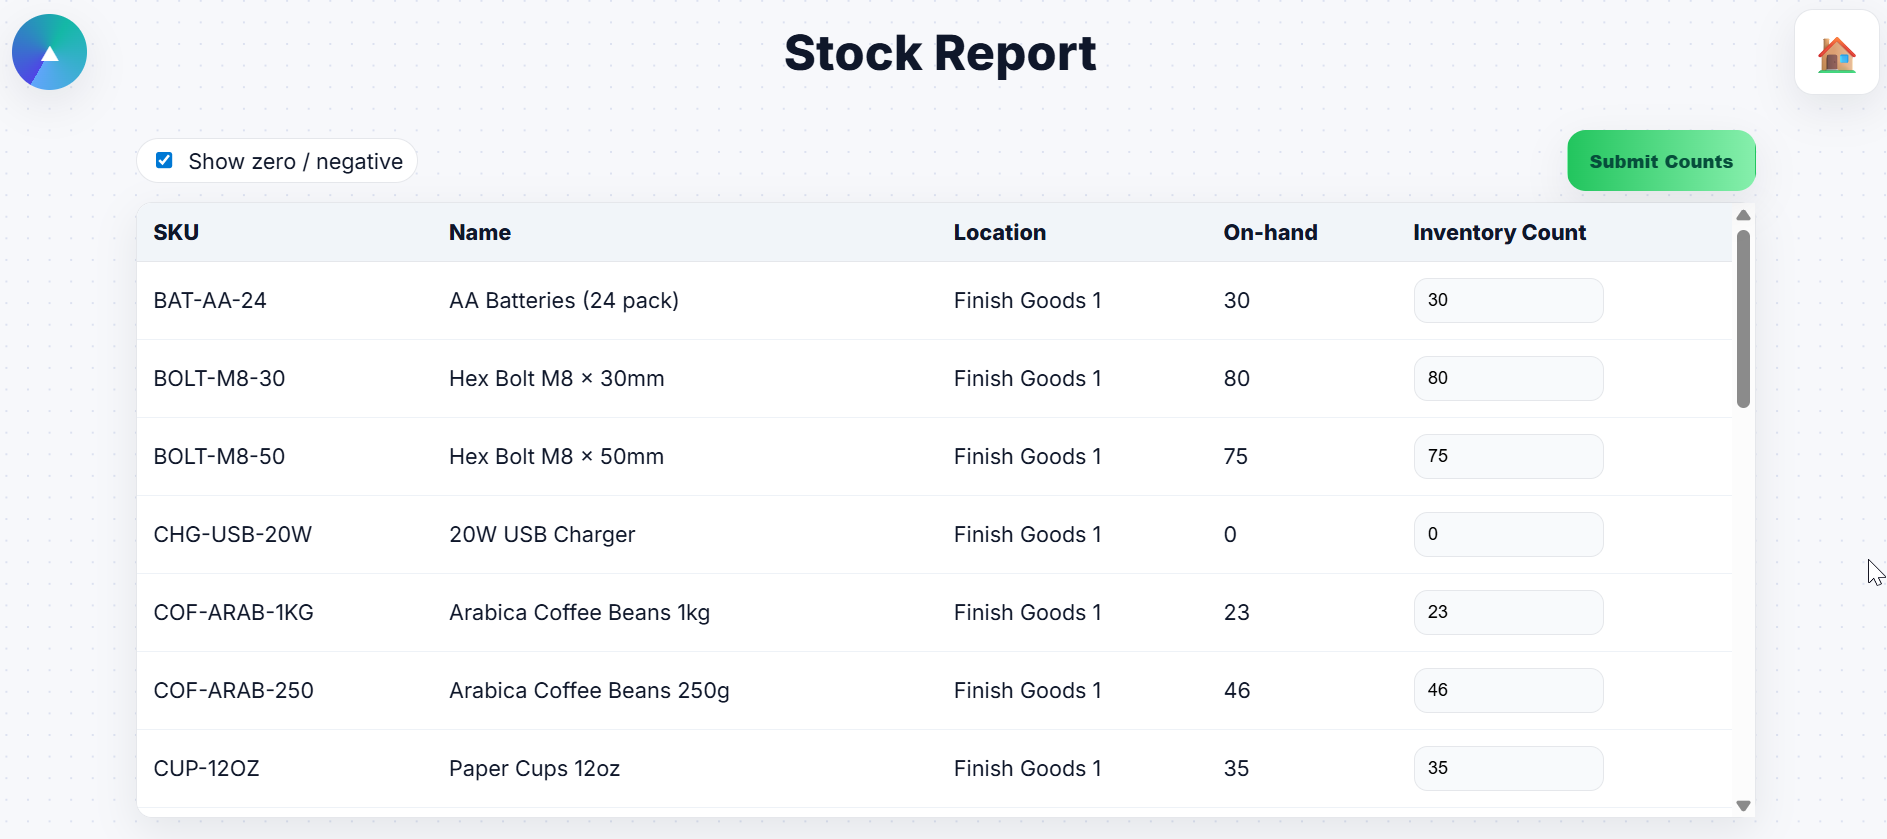Open the home page icon

[x=1836, y=54]
